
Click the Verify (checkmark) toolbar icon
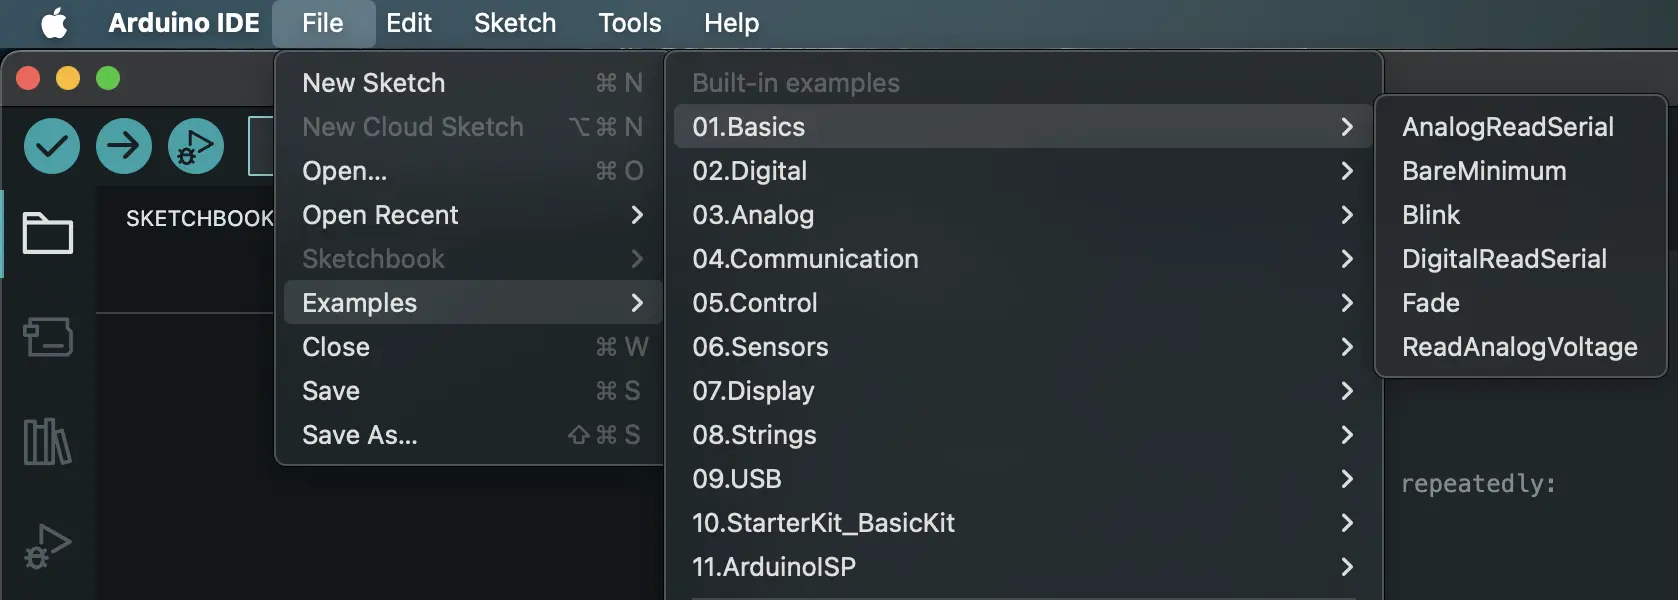tap(51, 146)
